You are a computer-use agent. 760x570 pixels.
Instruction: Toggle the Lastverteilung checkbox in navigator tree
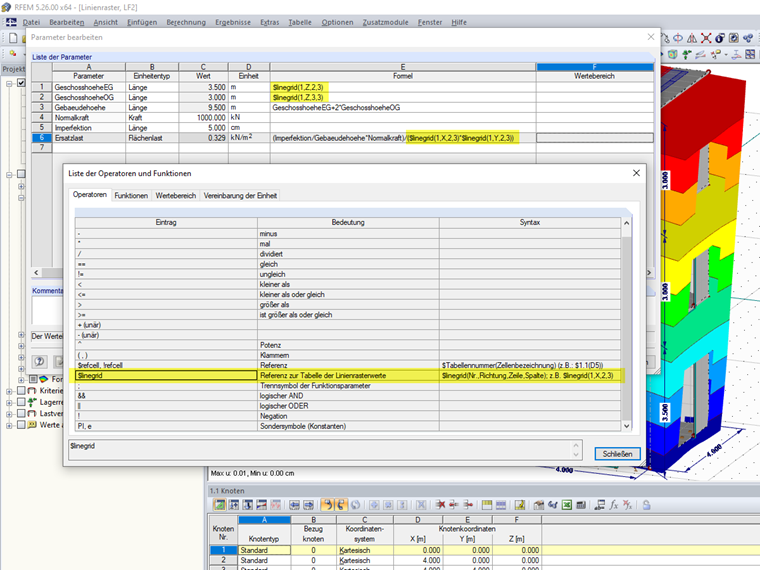pyautogui.click(x=21, y=413)
